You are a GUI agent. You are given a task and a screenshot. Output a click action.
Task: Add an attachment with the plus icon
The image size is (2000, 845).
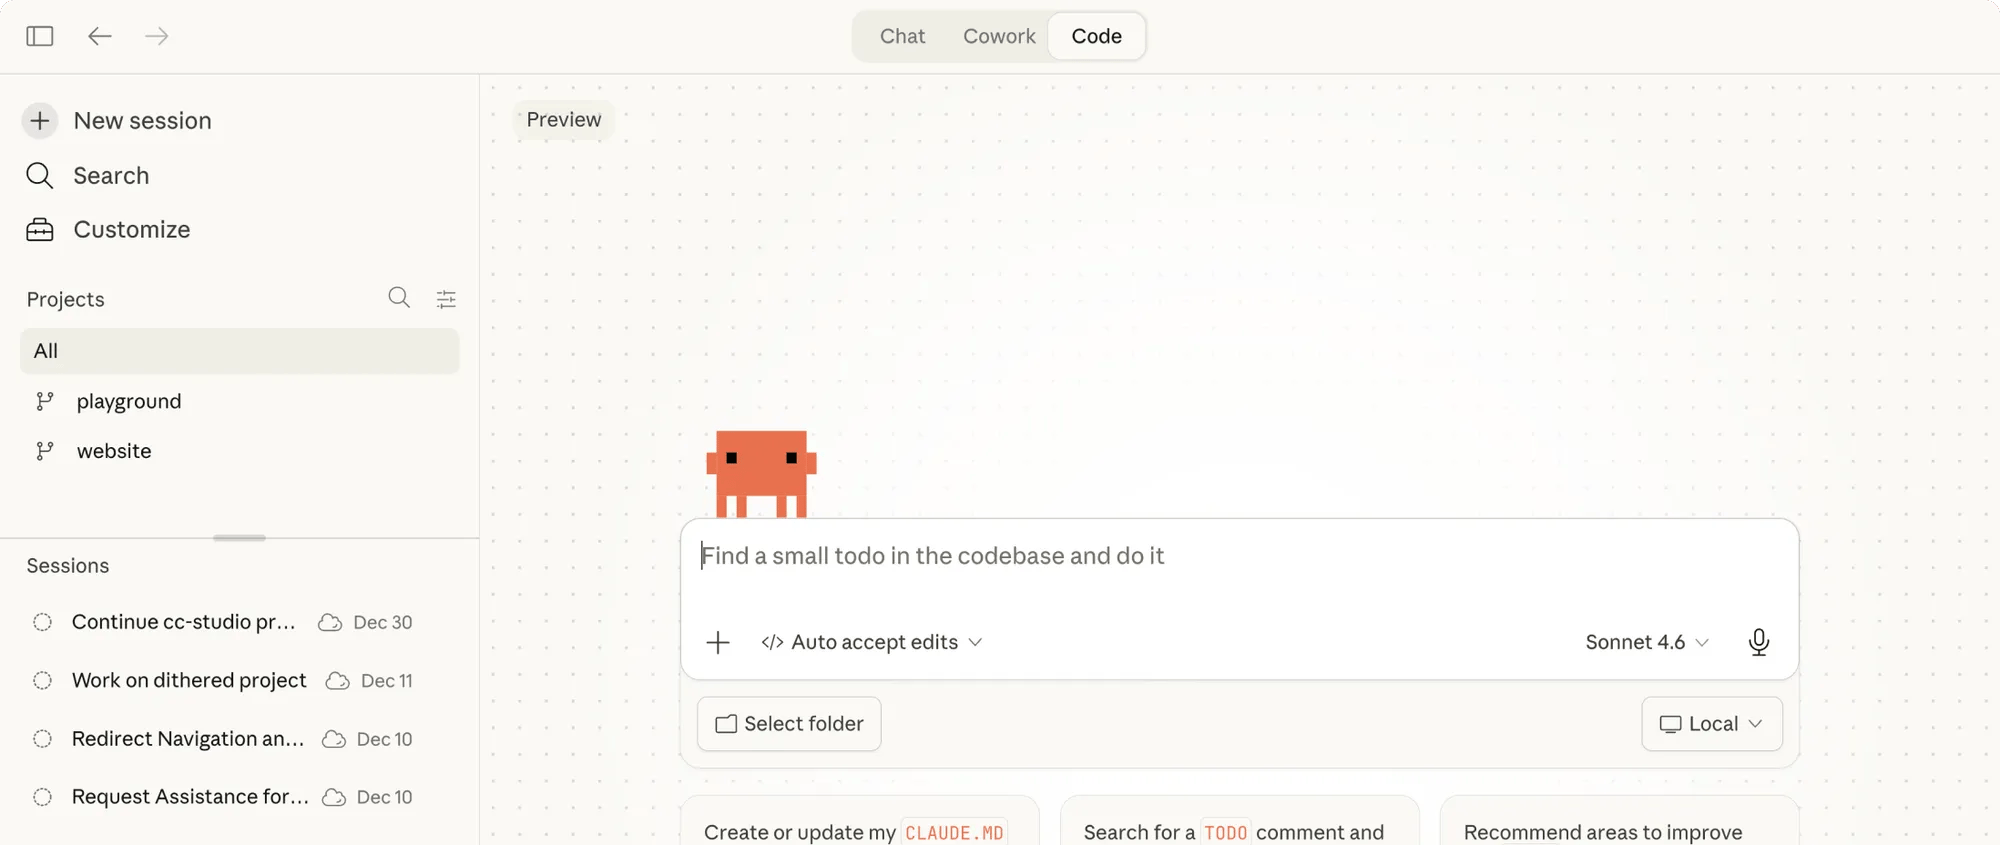718,642
